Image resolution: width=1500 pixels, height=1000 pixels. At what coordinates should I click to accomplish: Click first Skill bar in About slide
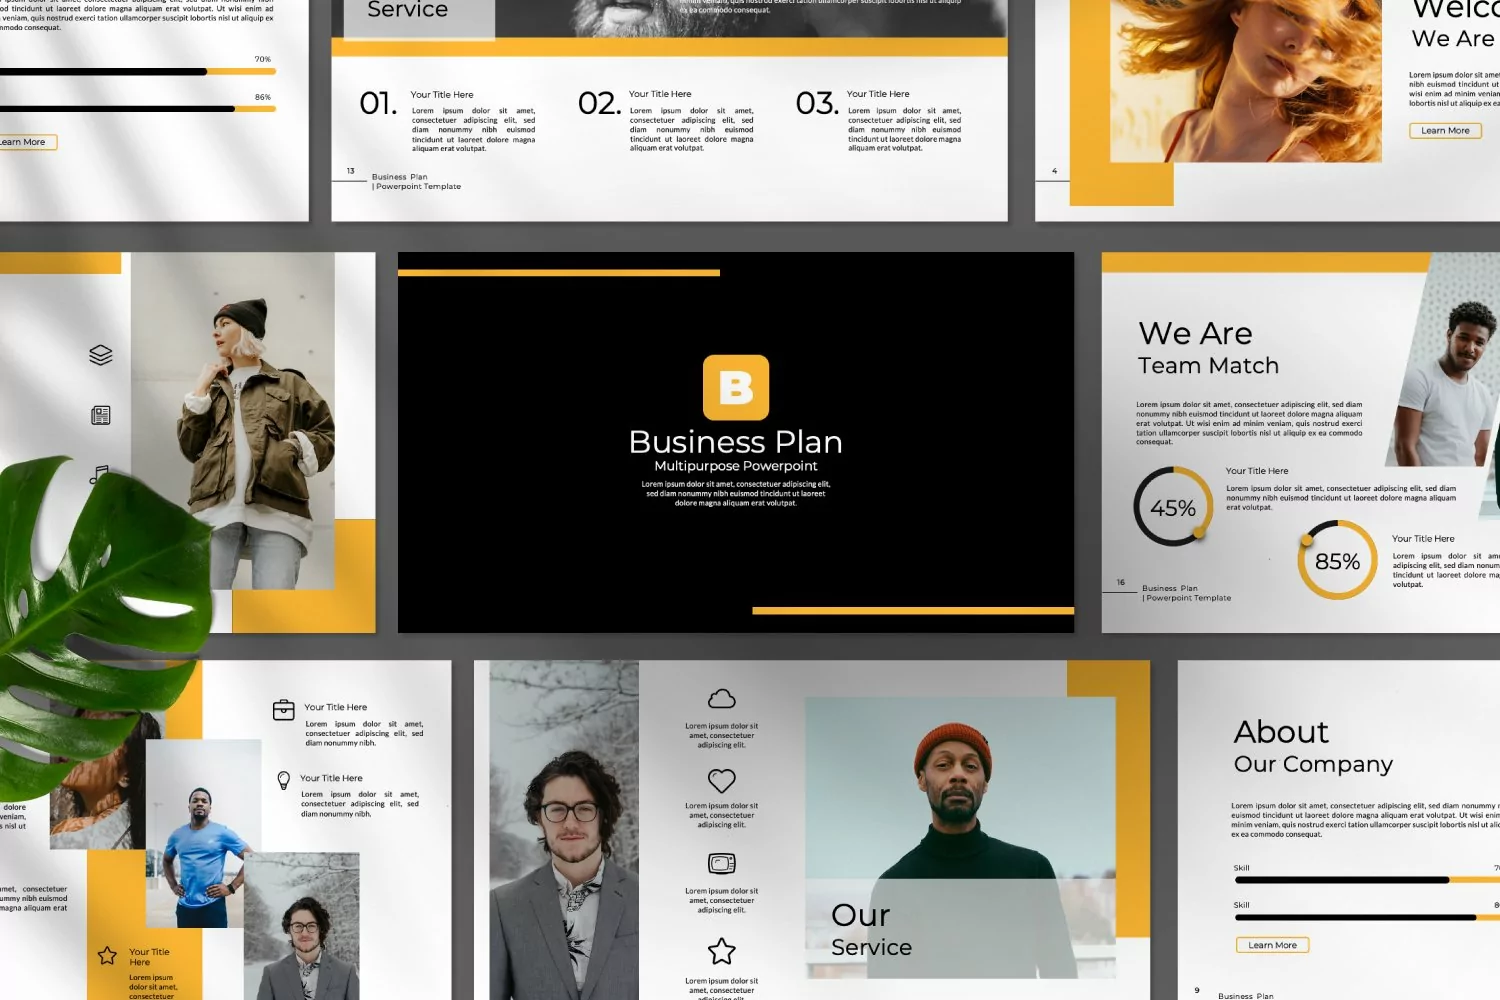(x=1367, y=880)
